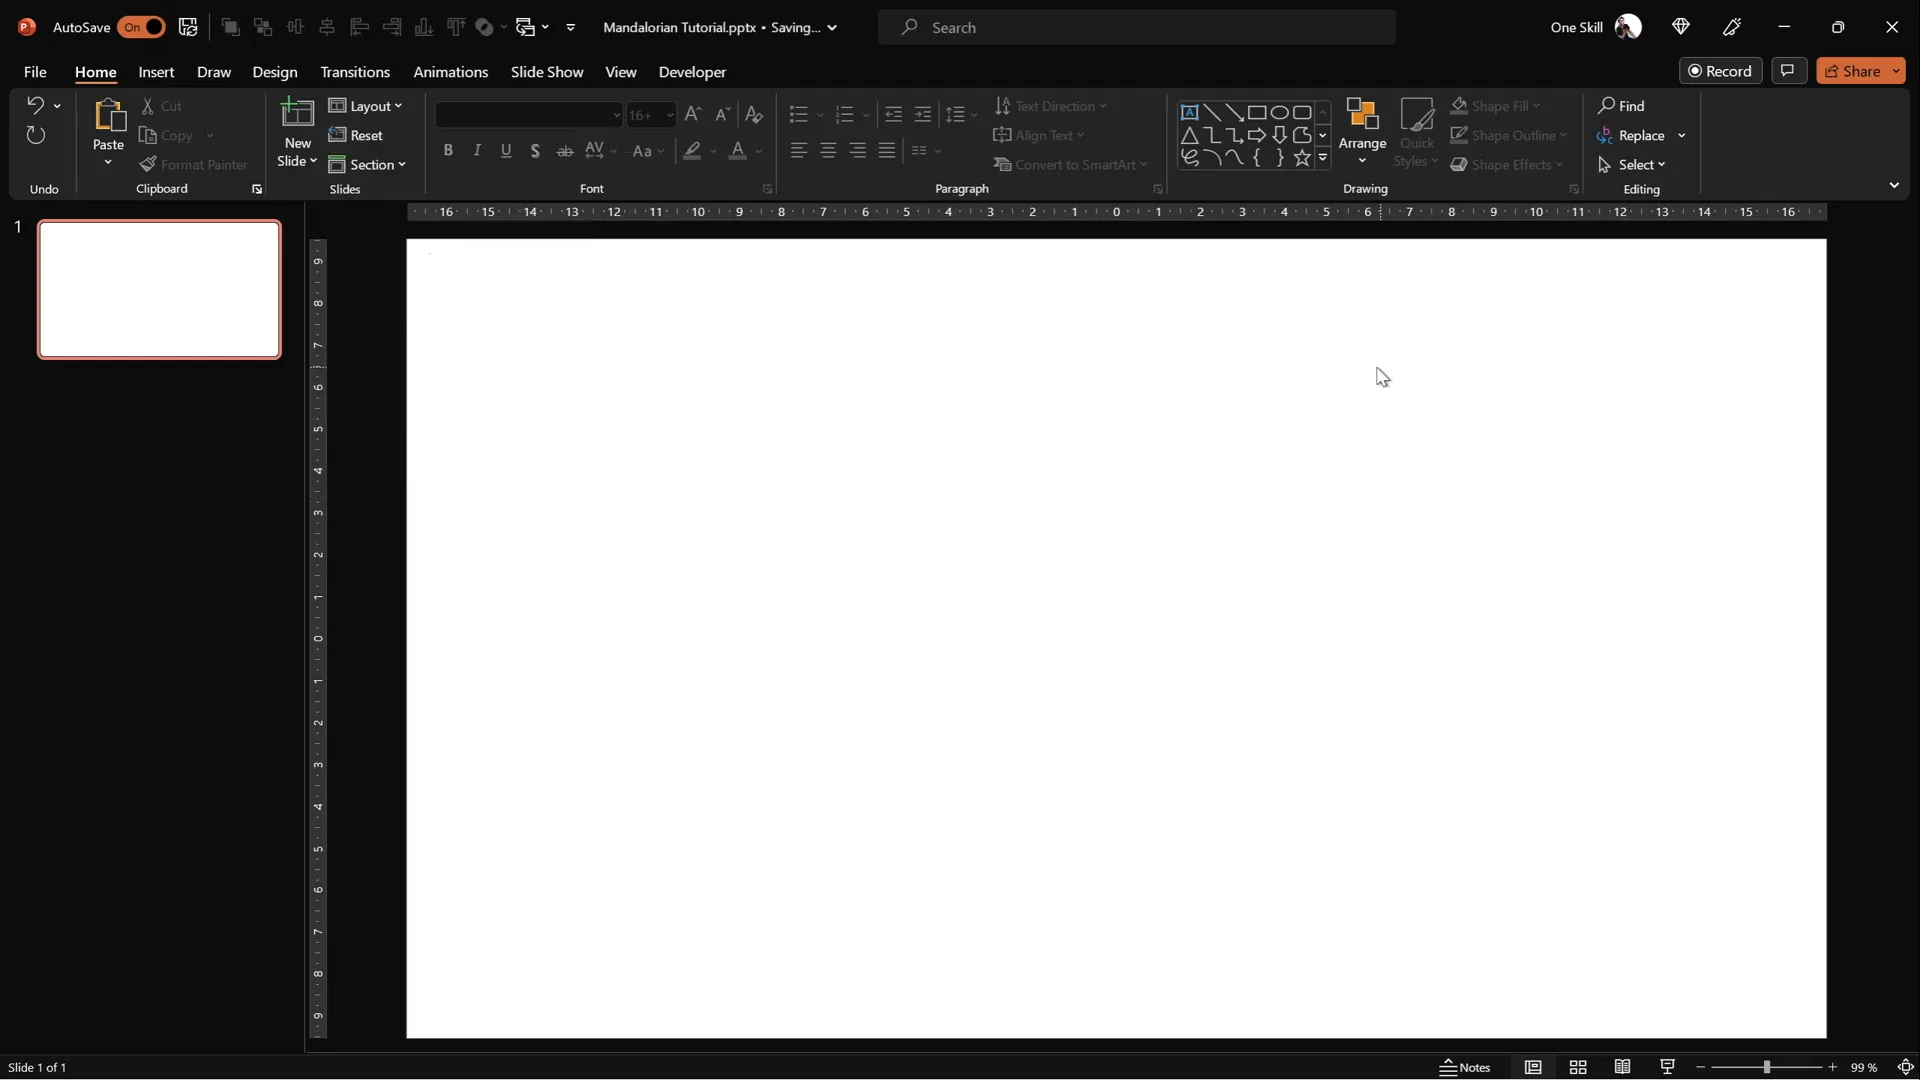Clear all formatting icon
Image resolution: width=1920 pixels, height=1080 pixels.
pos(755,114)
